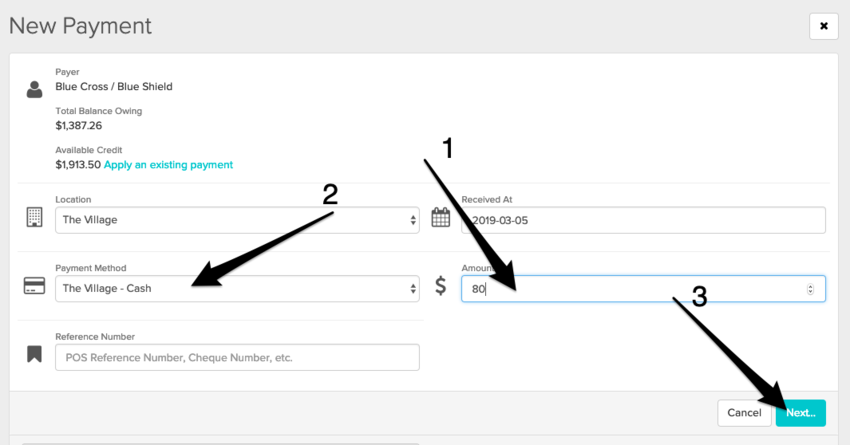The height and width of the screenshot is (445, 850).
Task: Click the New Payment heading
Action: 80,25
